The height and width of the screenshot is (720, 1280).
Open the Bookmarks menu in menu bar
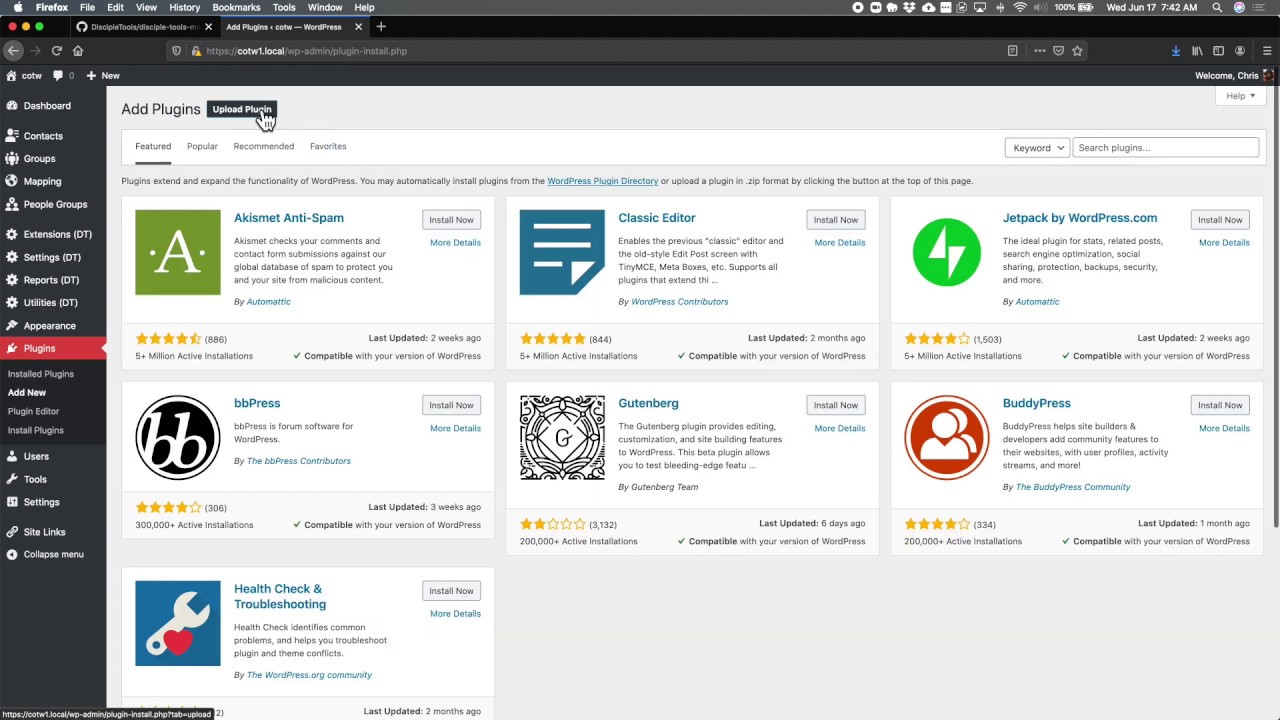[x=236, y=7]
